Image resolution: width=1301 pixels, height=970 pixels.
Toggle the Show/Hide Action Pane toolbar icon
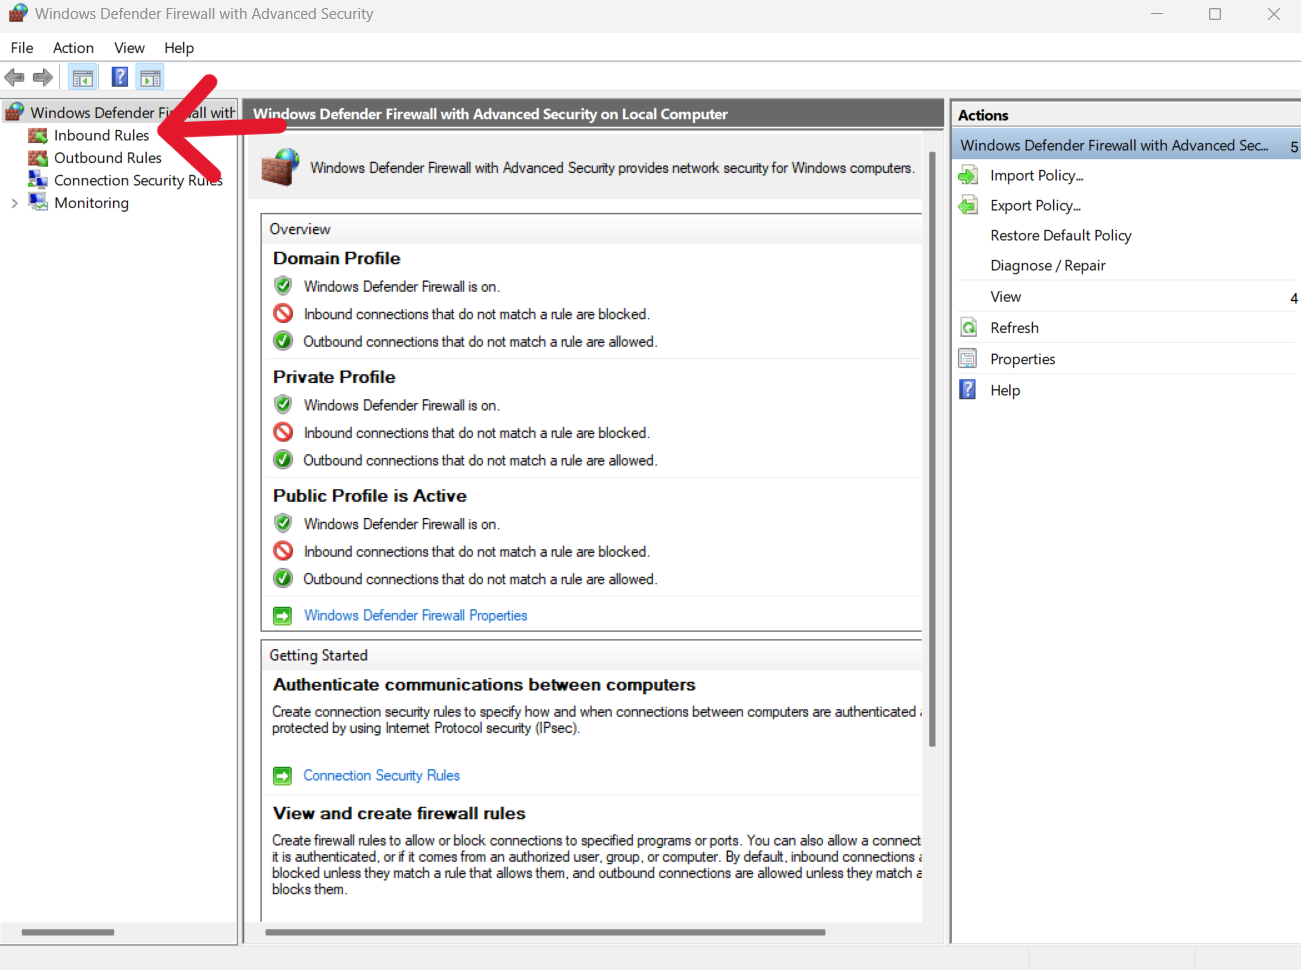point(150,77)
